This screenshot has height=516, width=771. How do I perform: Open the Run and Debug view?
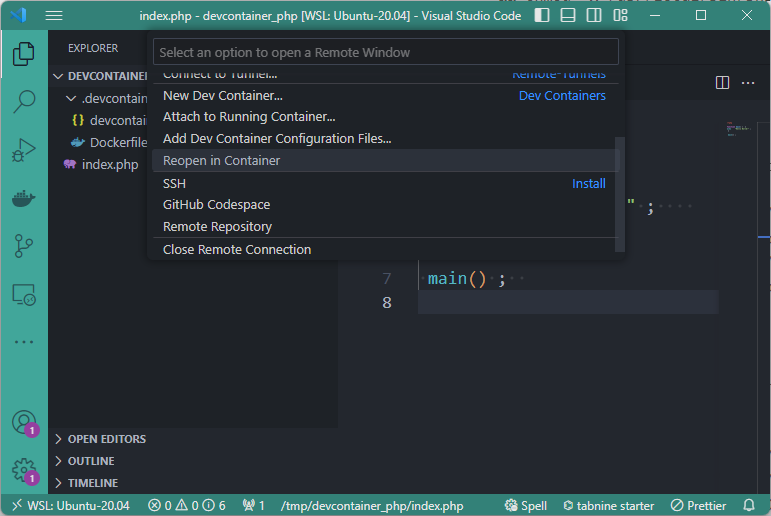24,150
